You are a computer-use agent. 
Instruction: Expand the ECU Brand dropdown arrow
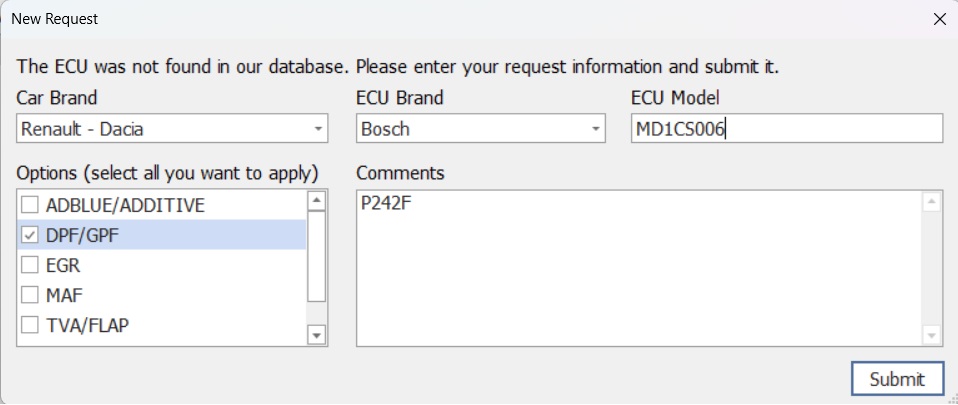pyautogui.click(x=596, y=129)
